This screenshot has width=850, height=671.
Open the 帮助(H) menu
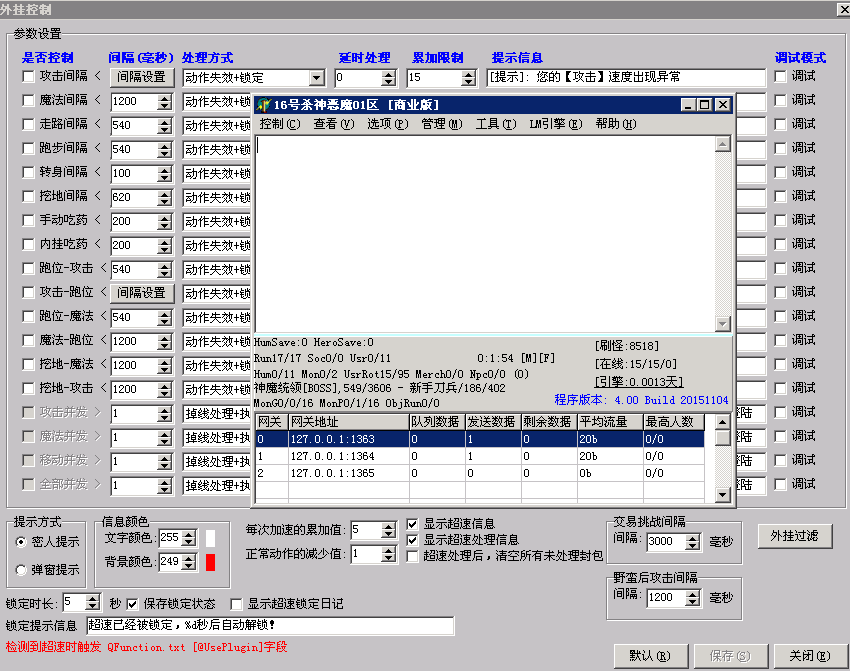tap(616, 124)
